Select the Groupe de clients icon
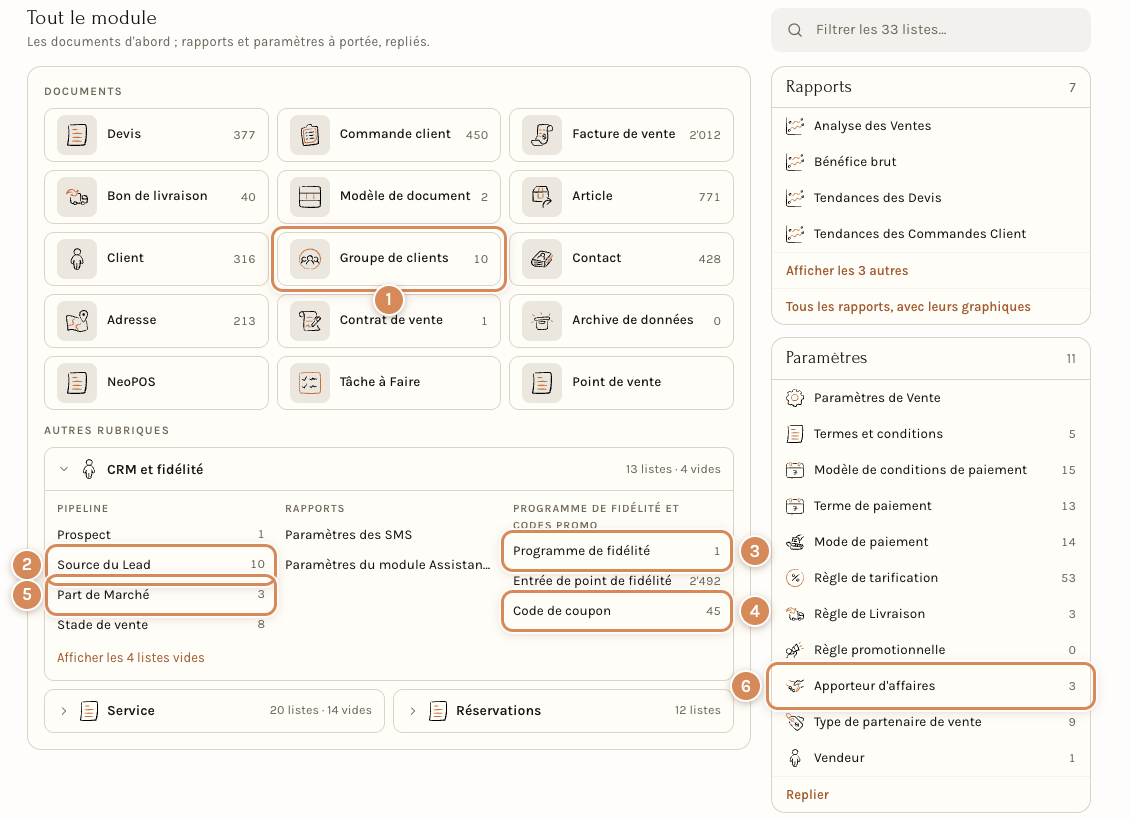 click(x=310, y=259)
